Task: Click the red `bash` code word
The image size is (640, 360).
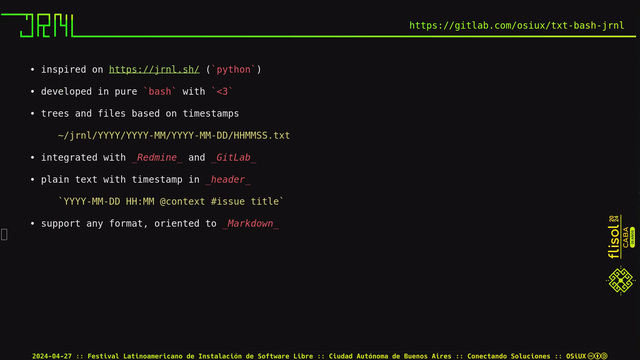Action: 160,91
